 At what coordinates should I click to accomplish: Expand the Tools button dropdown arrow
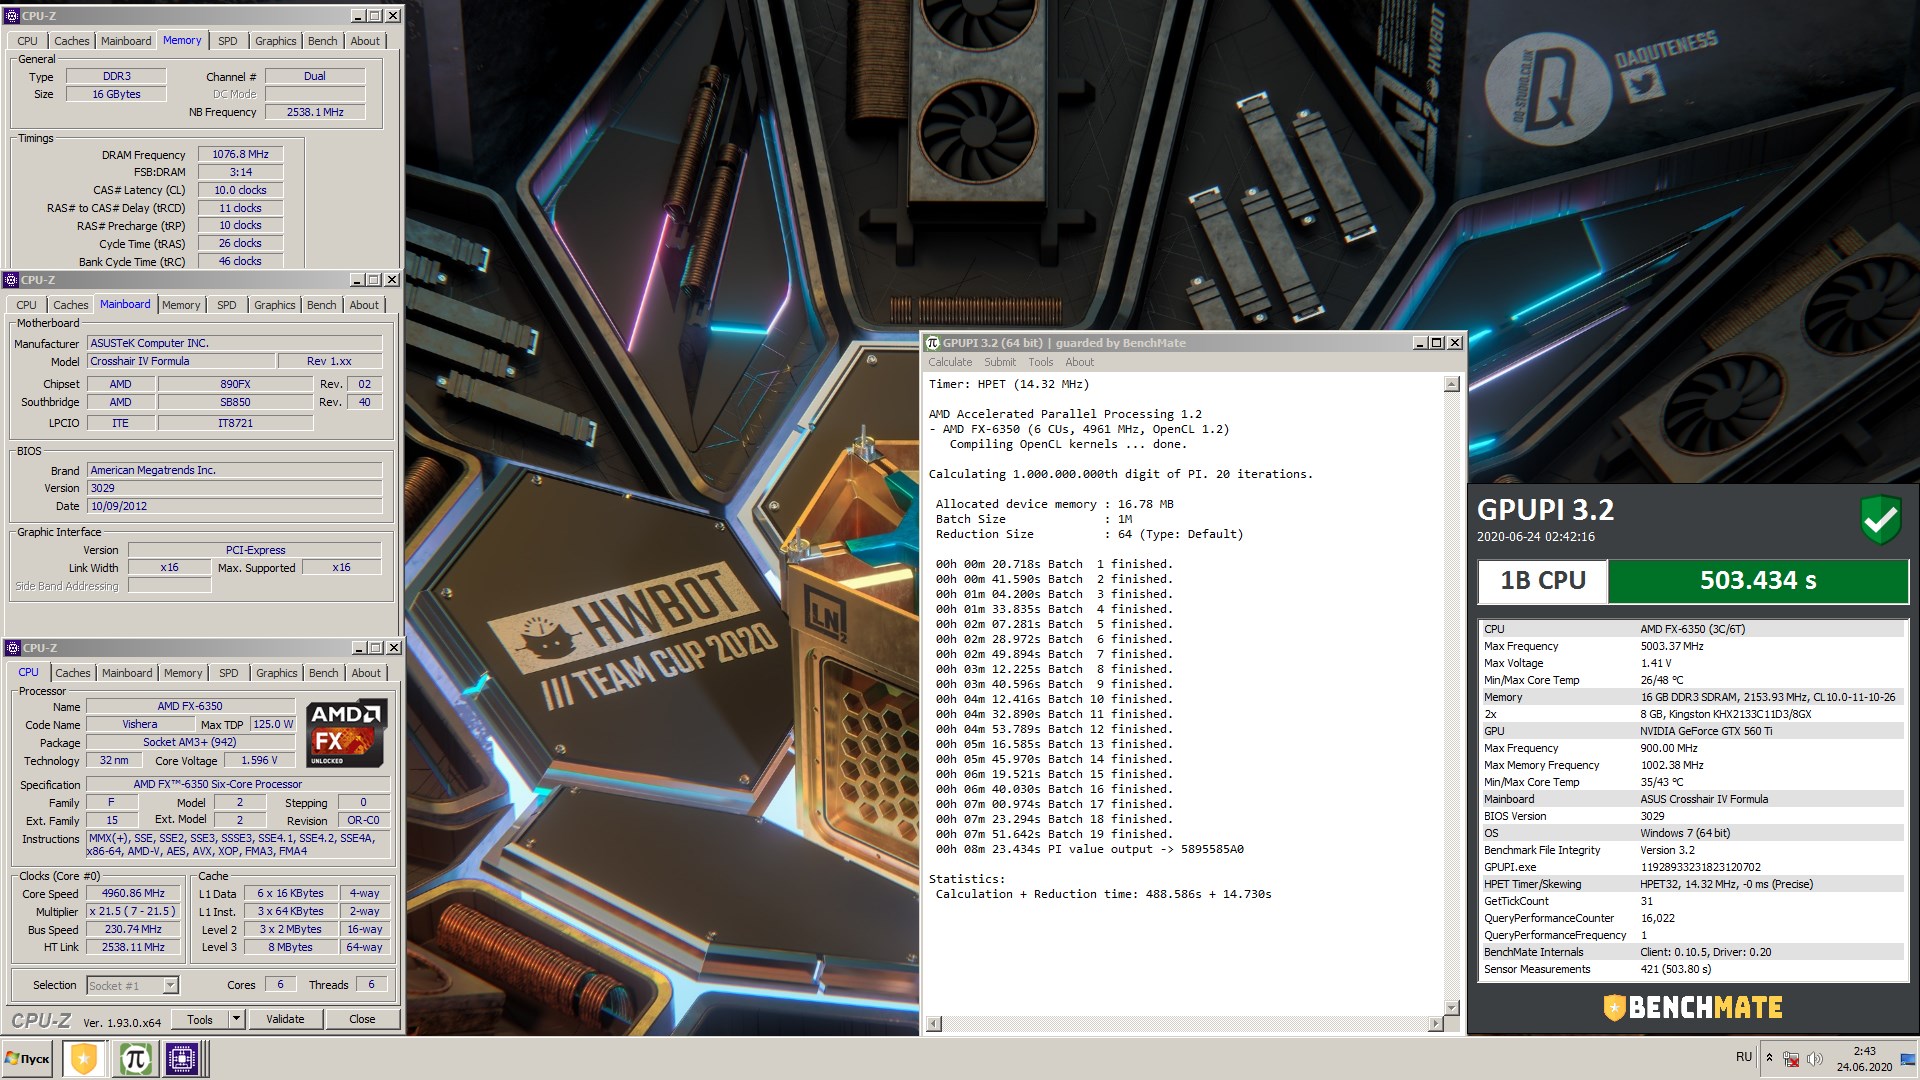click(236, 1019)
